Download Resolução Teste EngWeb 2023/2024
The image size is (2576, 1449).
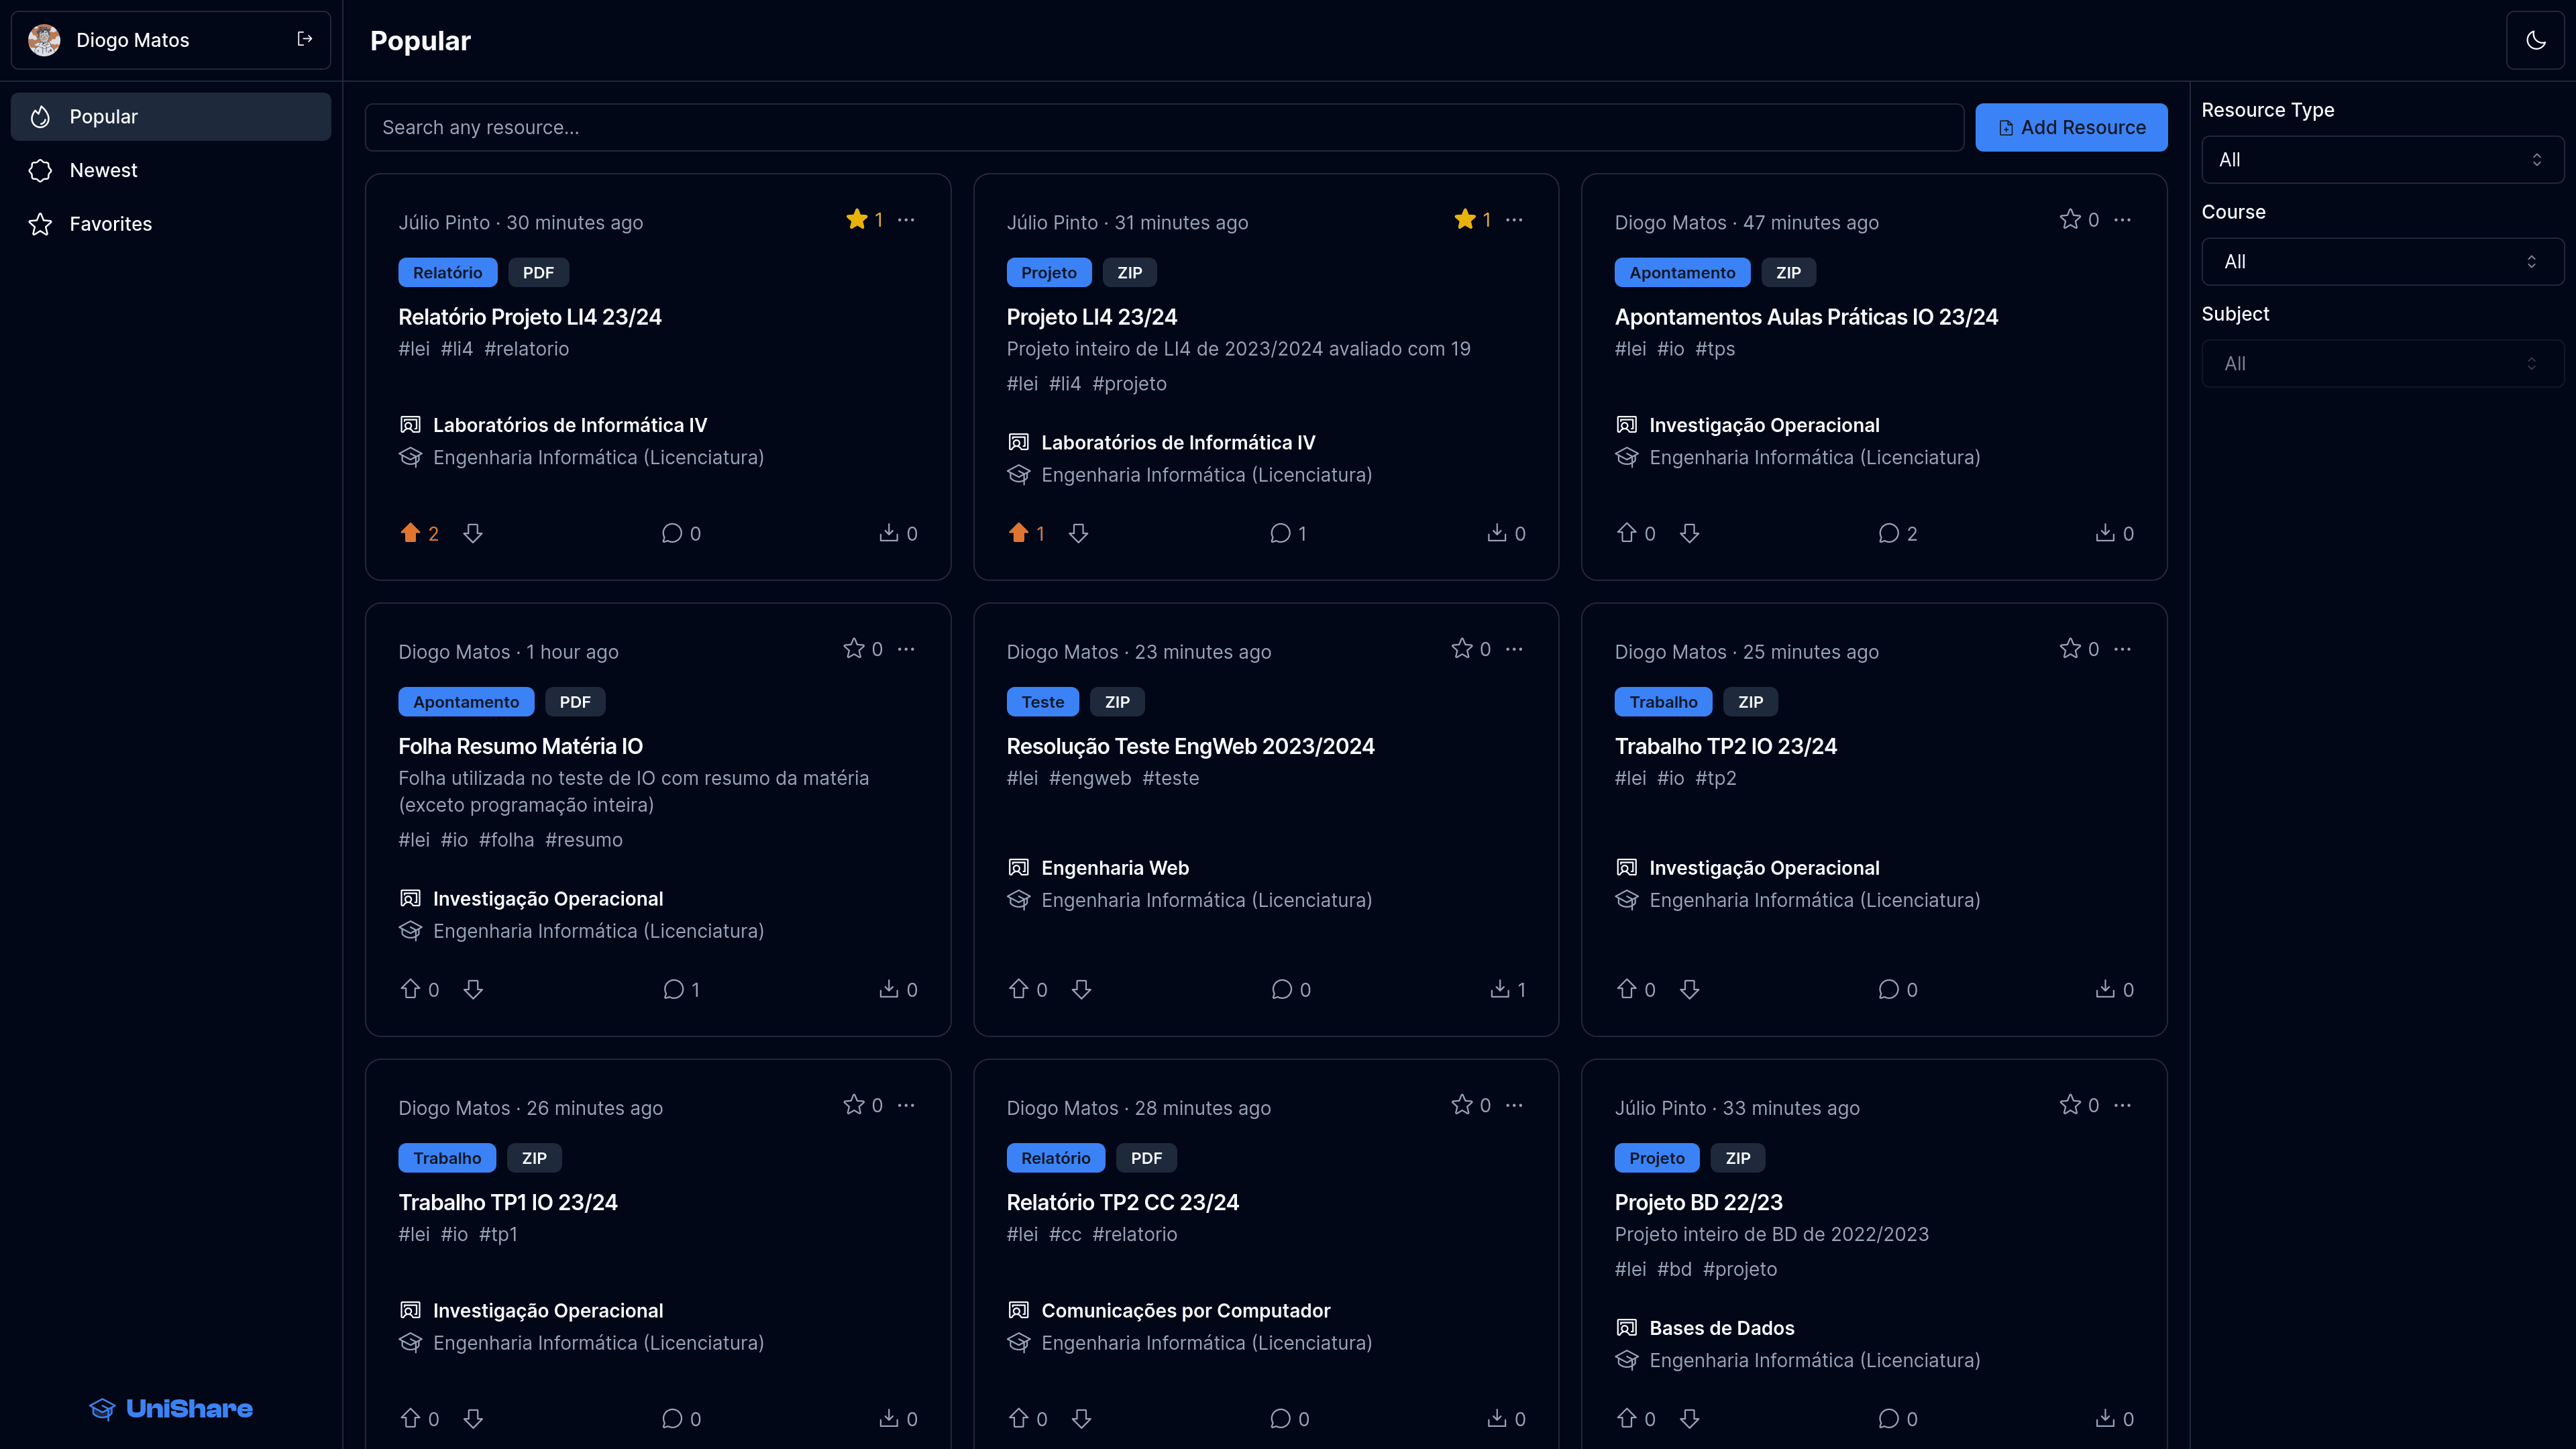click(x=1508, y=989)
